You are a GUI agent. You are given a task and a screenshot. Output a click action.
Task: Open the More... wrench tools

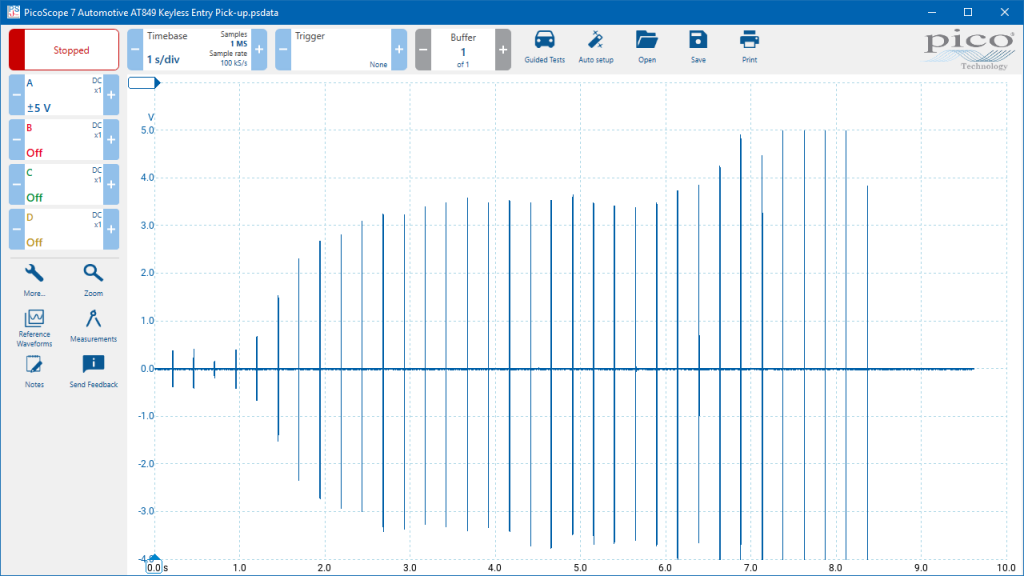(x=34, y=280)
